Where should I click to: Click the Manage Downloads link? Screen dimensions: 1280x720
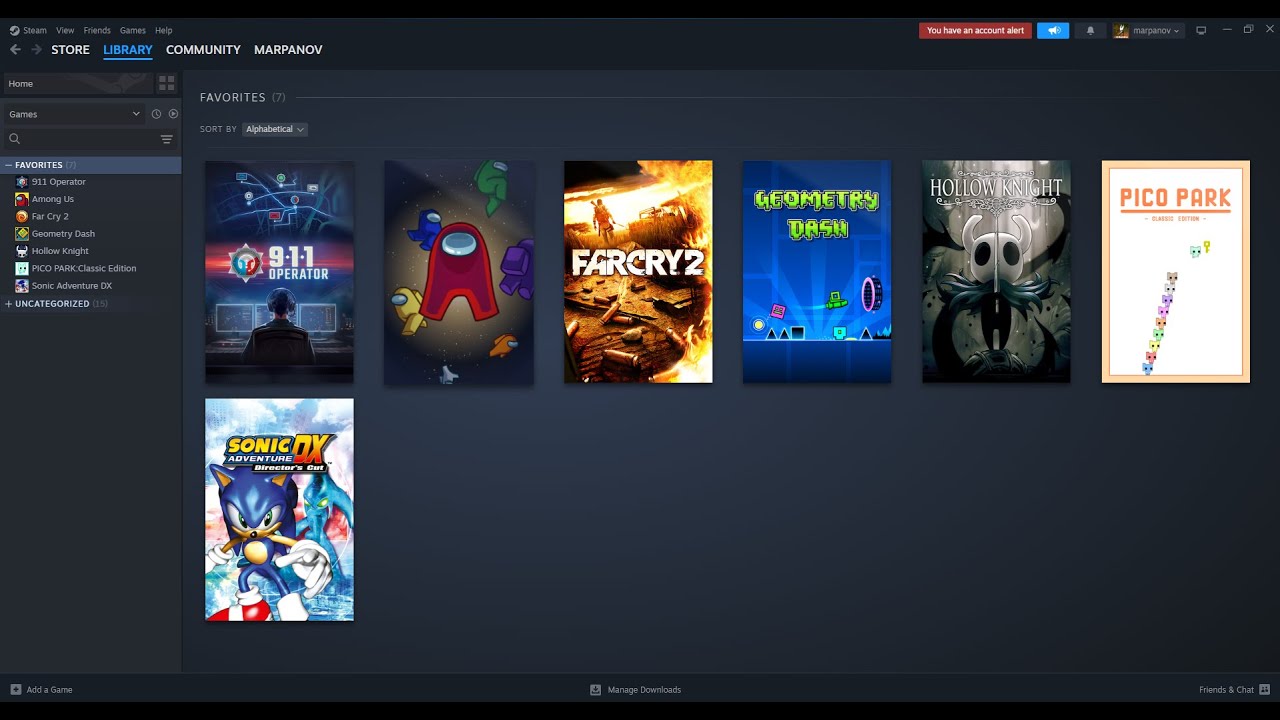[x=644, y=689]
